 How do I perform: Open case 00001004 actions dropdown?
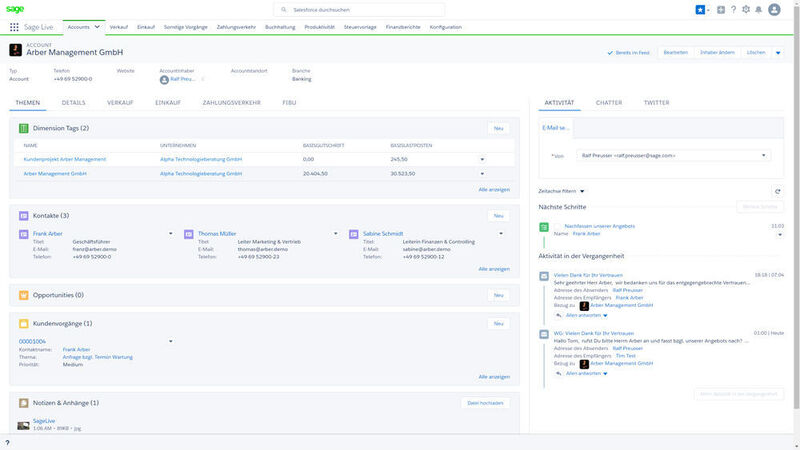point(170,341)
